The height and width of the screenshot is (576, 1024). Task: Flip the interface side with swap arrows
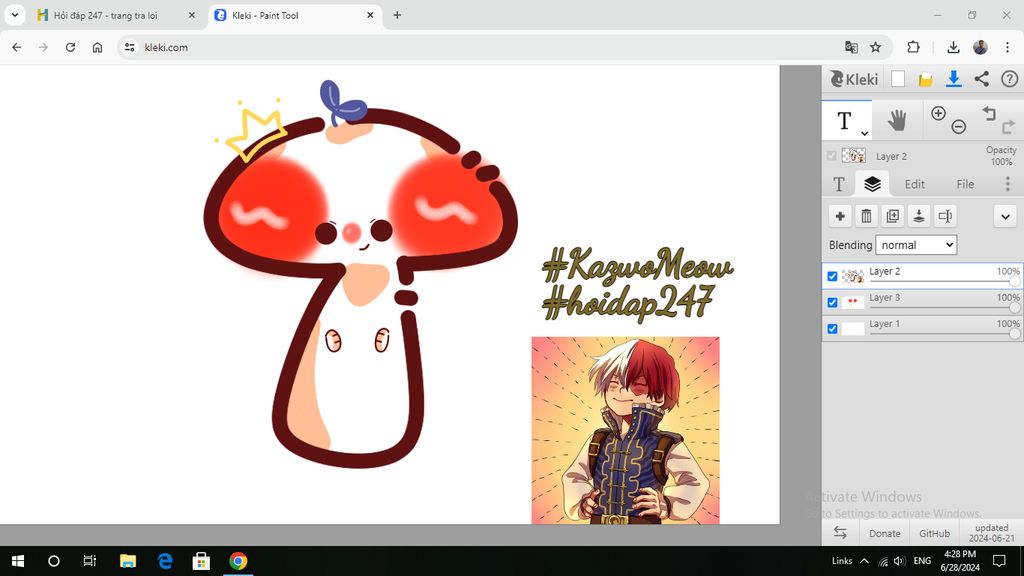pyautogui.click(x=840, y=533)
